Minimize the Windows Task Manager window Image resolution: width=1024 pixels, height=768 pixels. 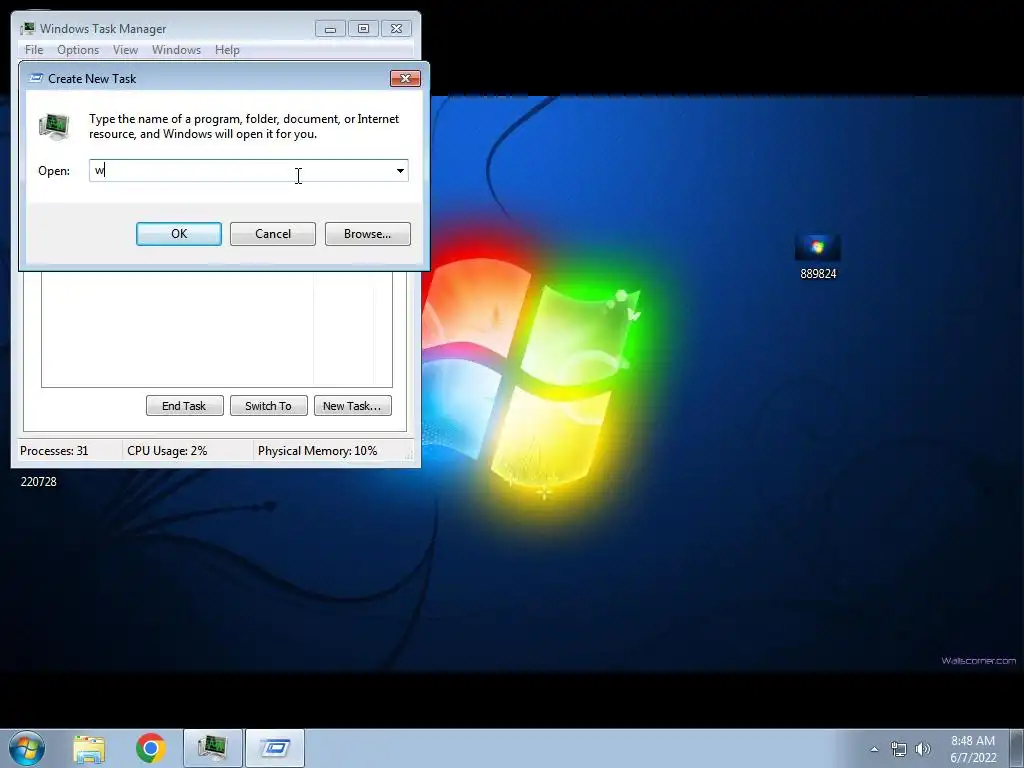330,29
